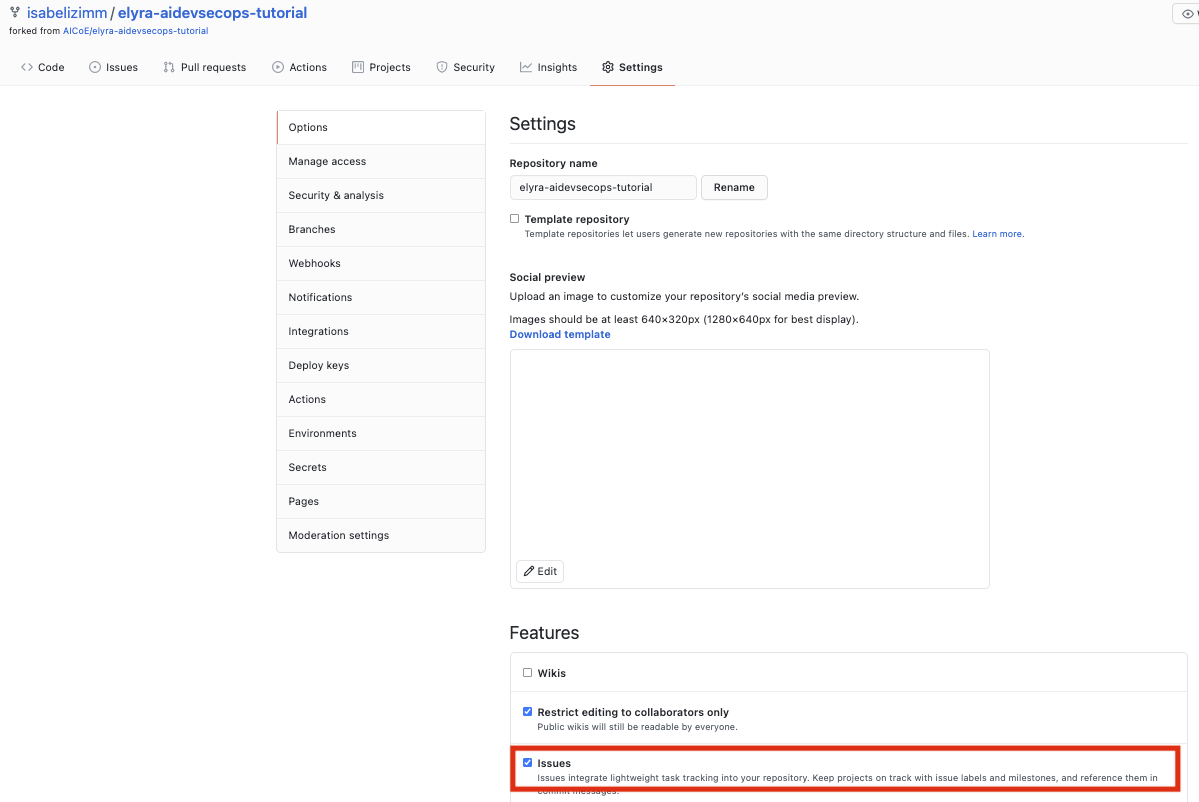Click the pencil icon on Edit button
The image size is (1199, 802).
click(528, 571)
